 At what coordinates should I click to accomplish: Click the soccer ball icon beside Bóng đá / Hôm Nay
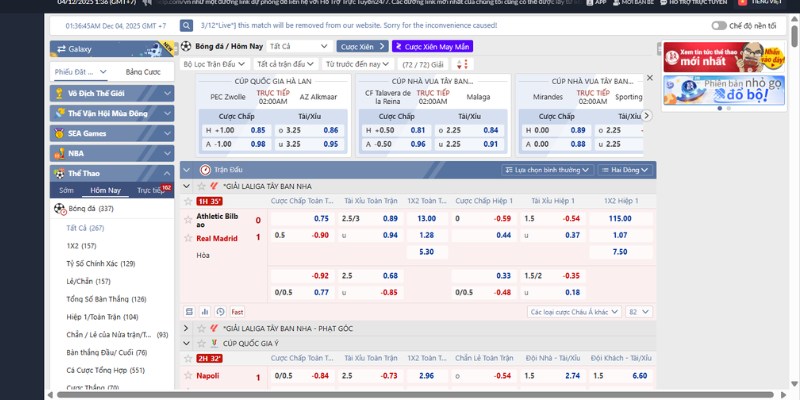(186, 46)
